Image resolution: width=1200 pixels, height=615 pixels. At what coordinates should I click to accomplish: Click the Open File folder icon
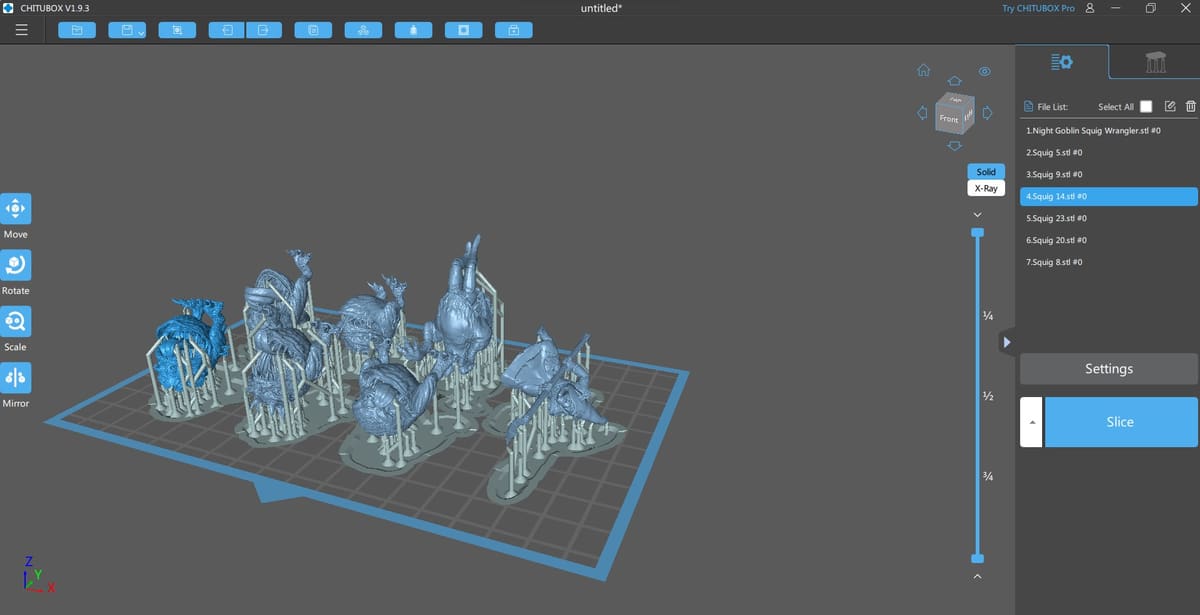point(77,30)
